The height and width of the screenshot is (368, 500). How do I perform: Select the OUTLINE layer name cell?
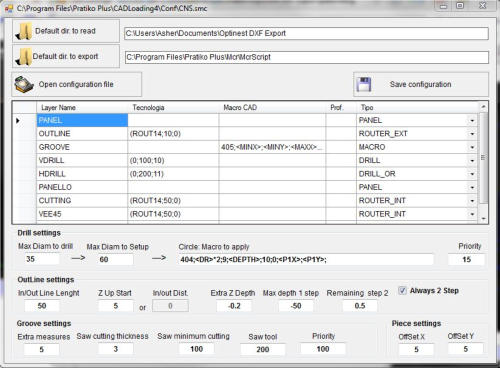click(82, 134)
